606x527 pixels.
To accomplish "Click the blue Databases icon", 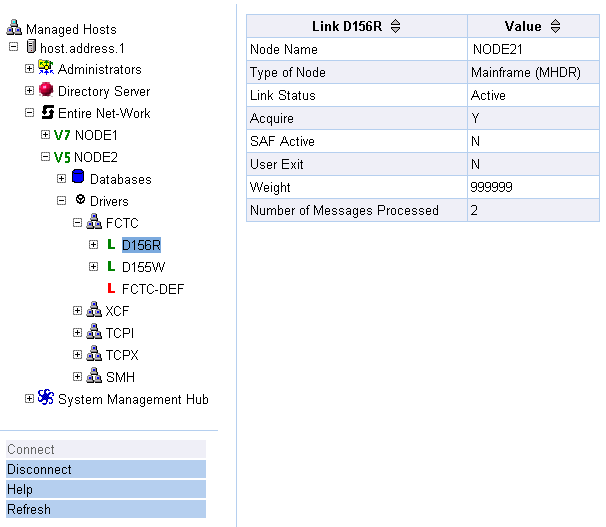I will [x=78, y=178].
